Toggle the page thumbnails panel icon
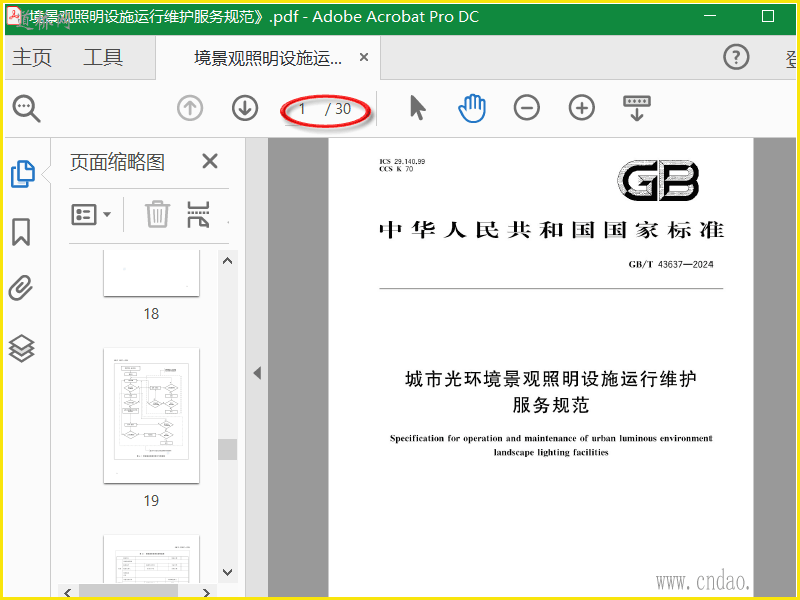The image size is (800, 600). coord(22,174)
